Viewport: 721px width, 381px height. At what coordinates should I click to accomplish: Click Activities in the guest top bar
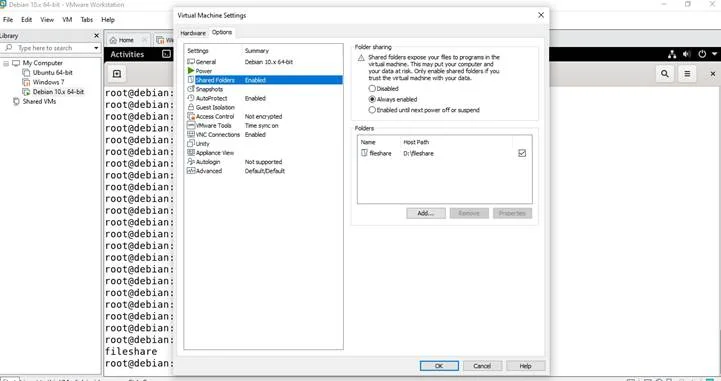tap(127, 54)
